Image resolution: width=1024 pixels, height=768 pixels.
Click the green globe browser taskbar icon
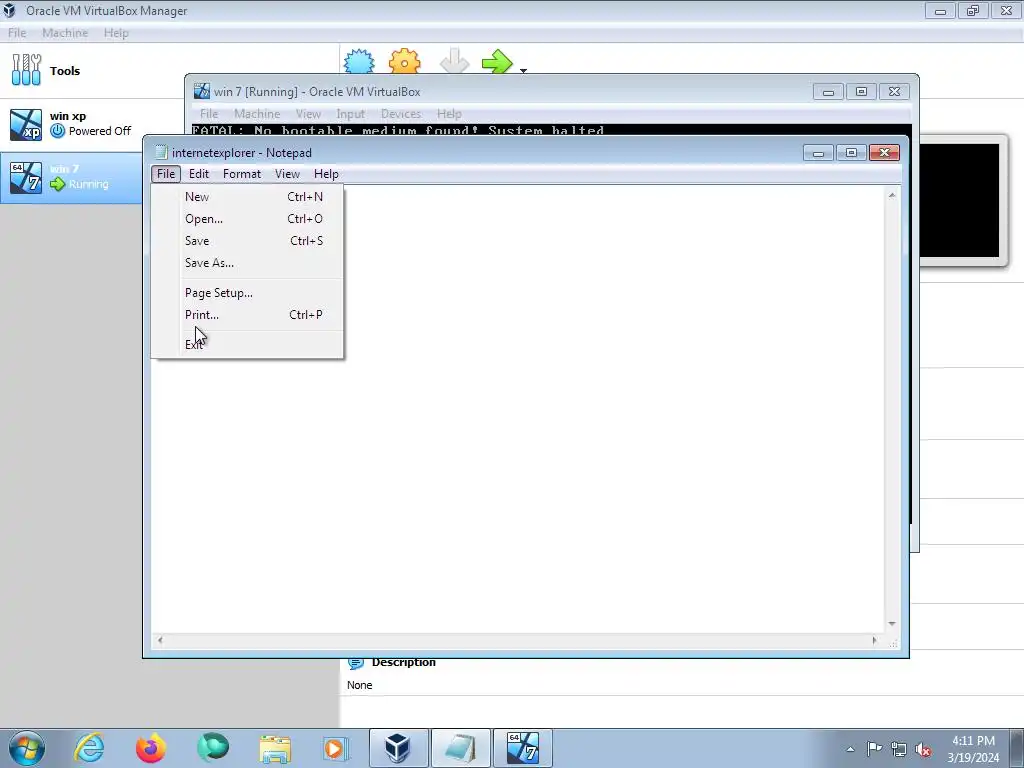pos(213,748)
